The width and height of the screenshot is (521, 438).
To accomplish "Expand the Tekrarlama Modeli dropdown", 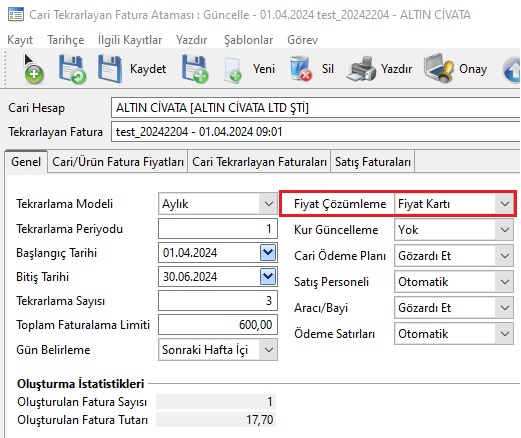I will coord(268,204).
